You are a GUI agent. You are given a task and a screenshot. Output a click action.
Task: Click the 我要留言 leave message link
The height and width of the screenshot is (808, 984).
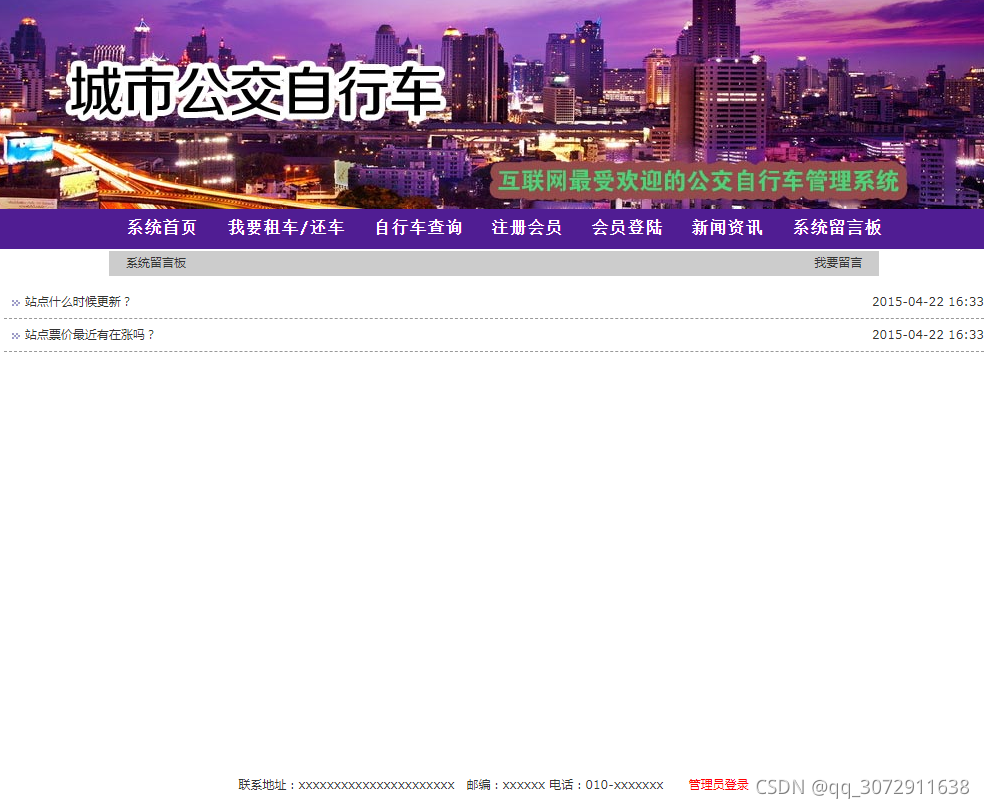tap(836, 262)
